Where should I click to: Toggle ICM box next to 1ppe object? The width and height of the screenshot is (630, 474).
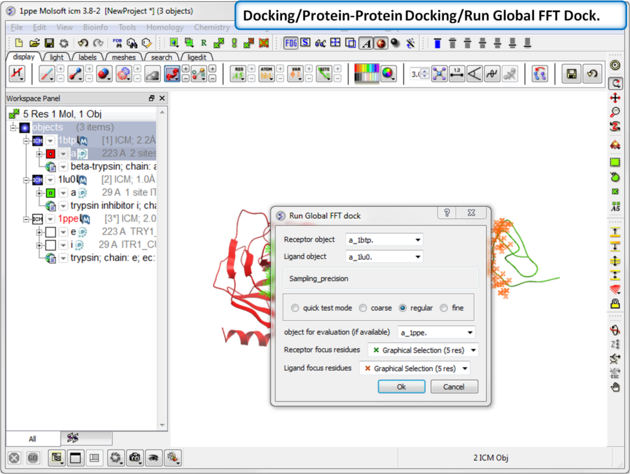tap(37, 219)
